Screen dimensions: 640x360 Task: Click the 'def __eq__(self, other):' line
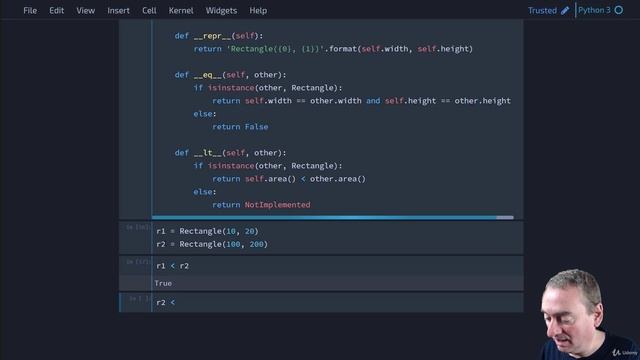231,75
